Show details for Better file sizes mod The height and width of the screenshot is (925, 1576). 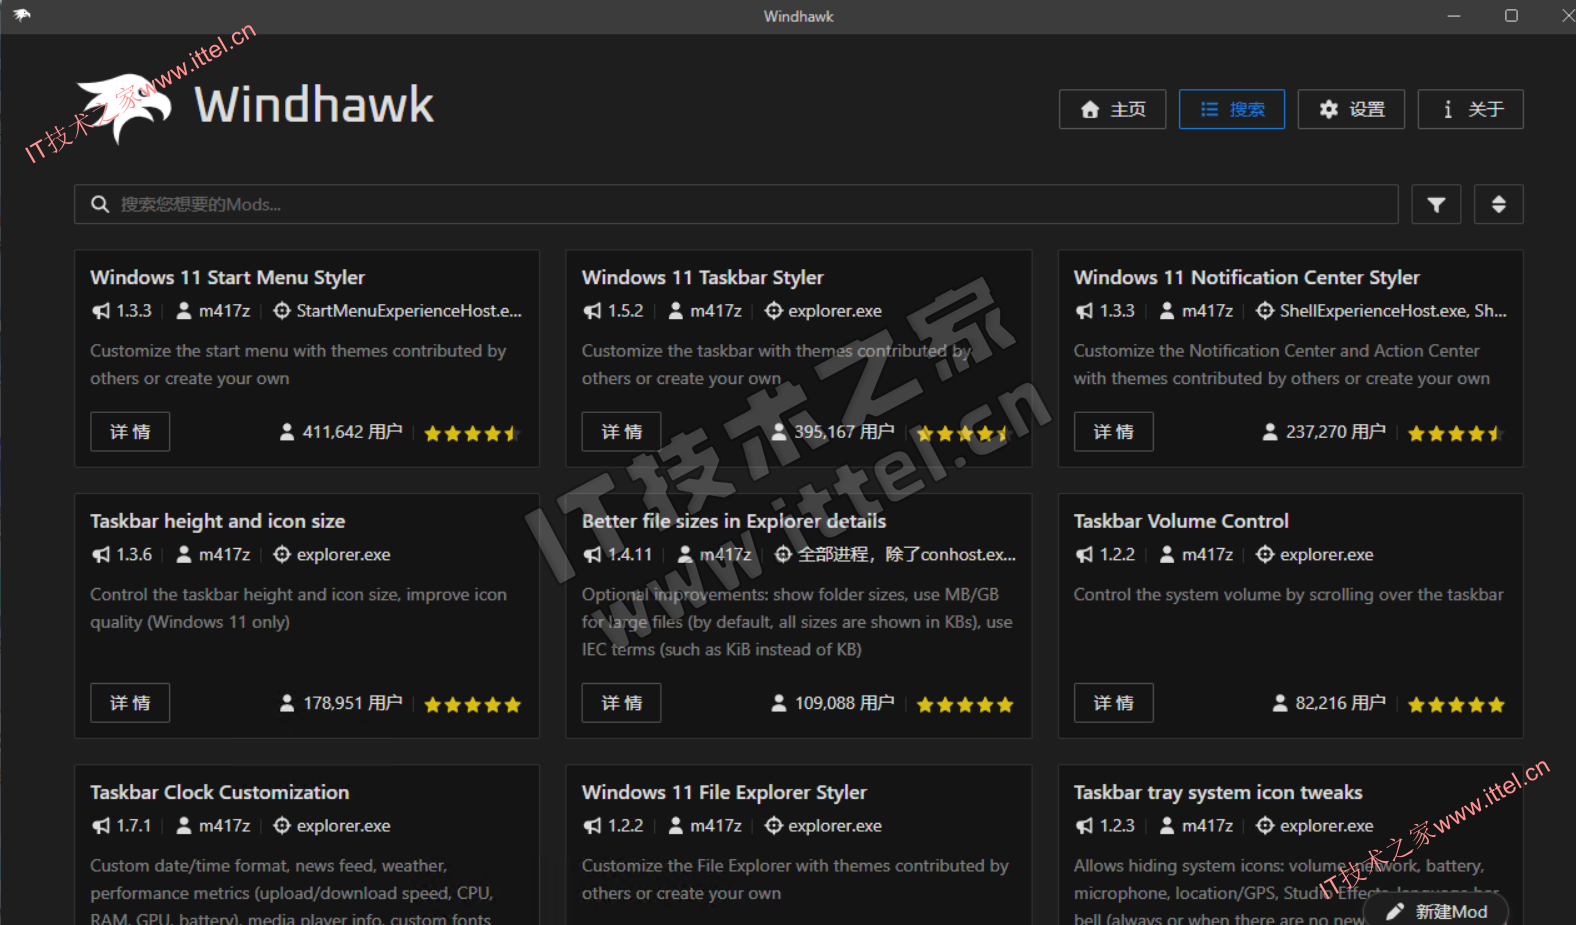tap(621, 703)
